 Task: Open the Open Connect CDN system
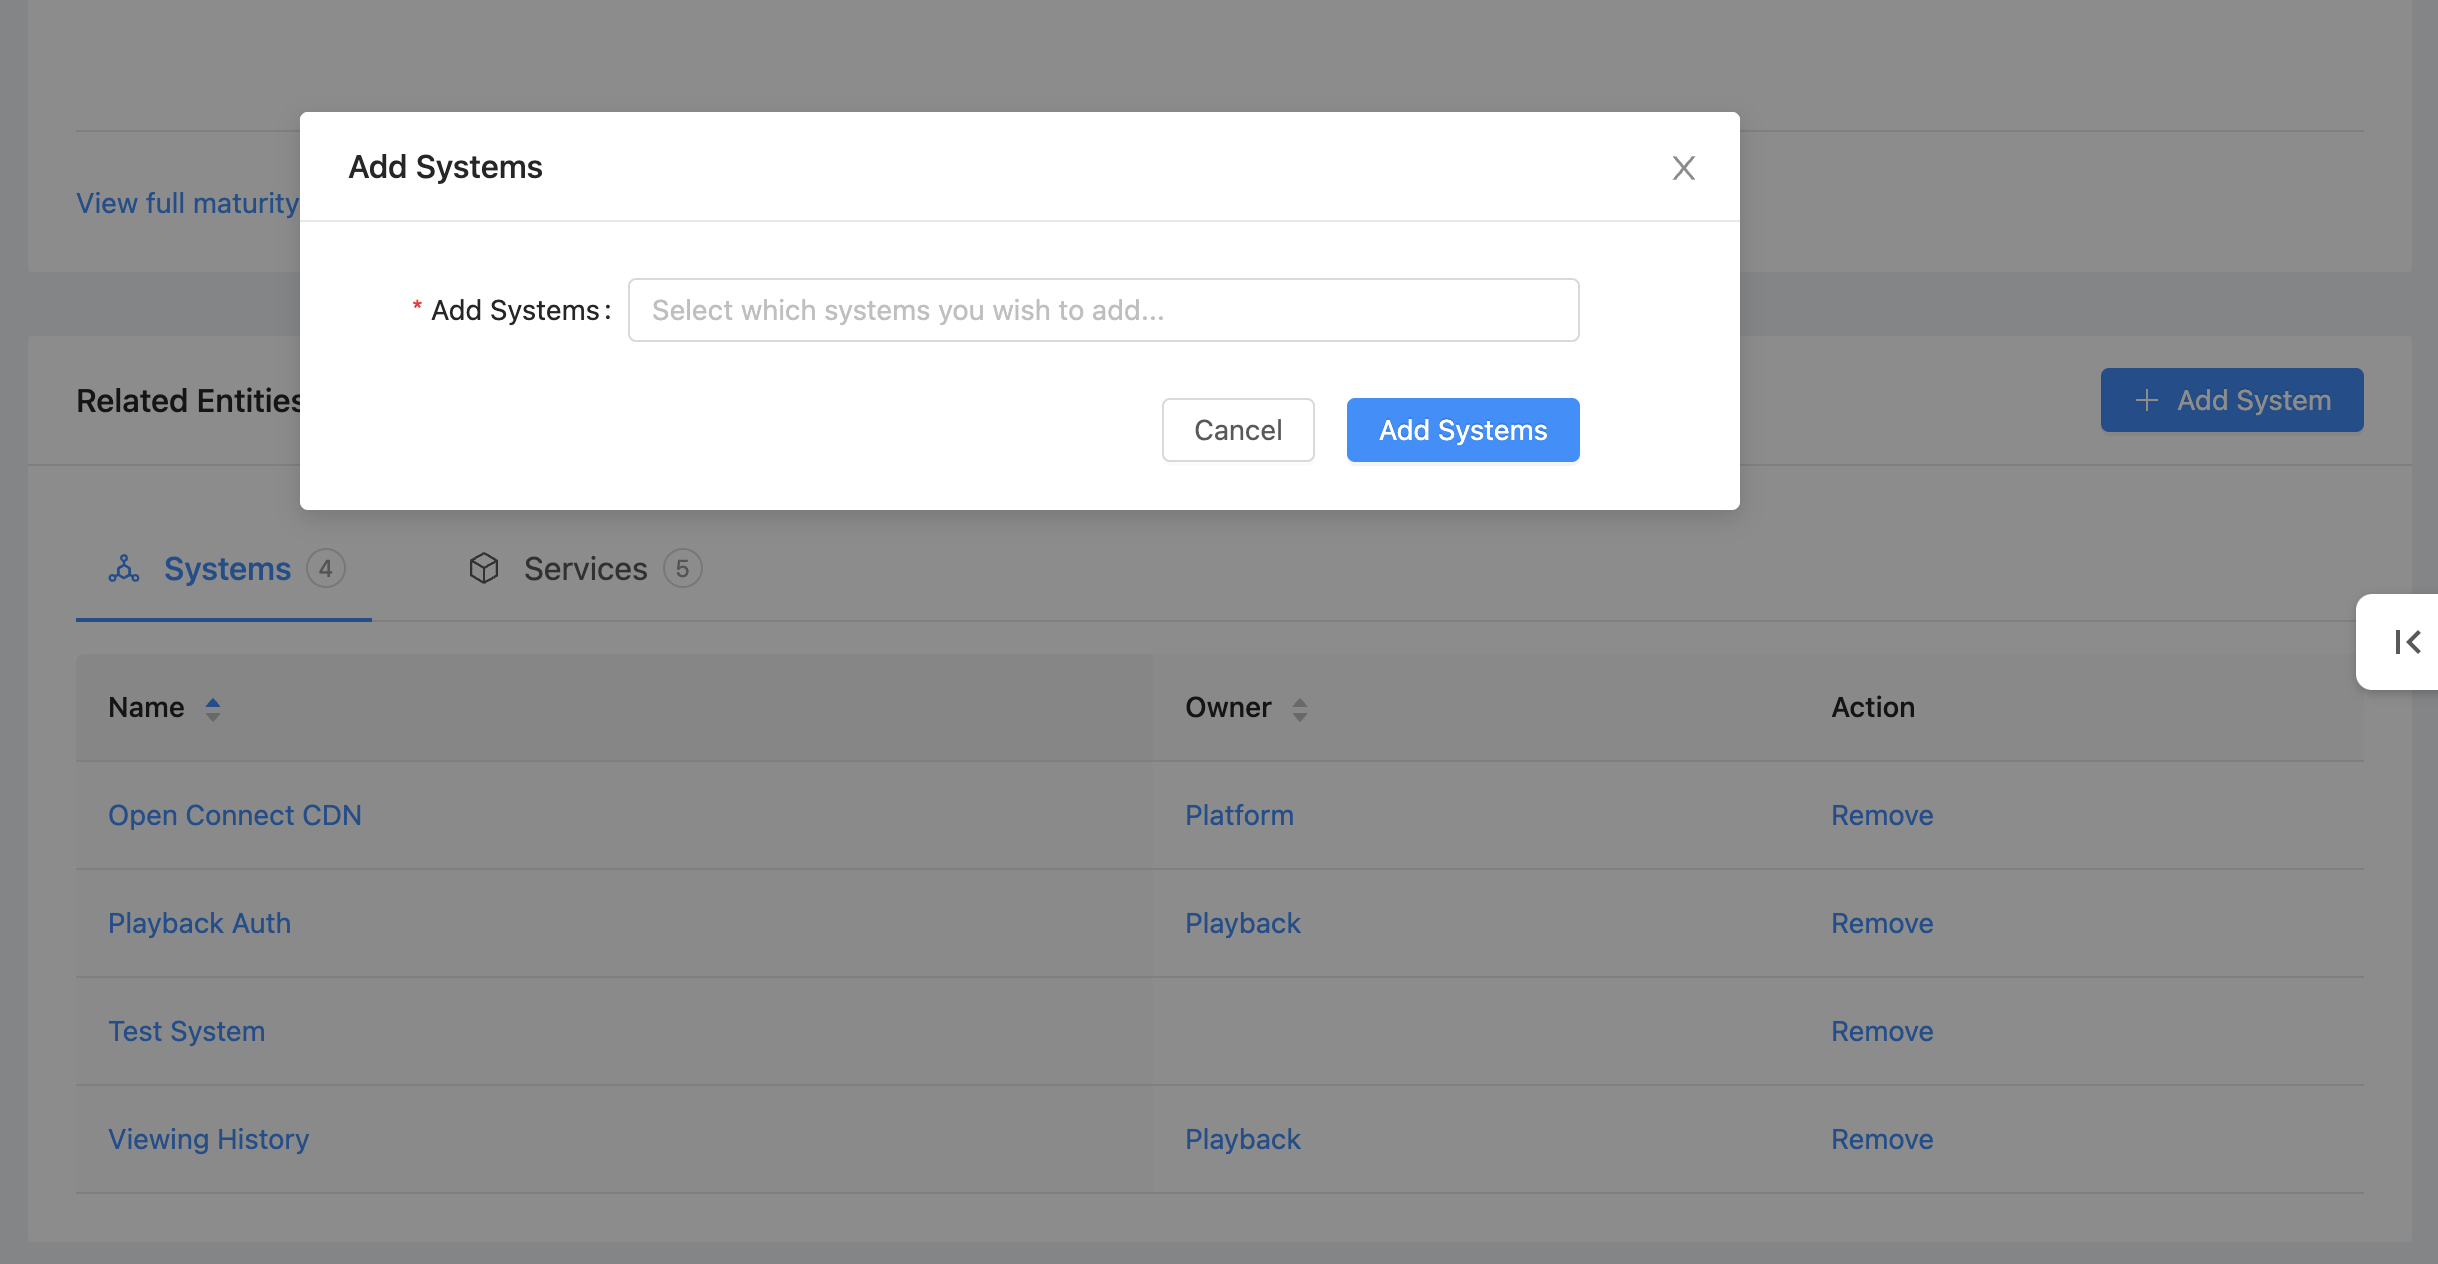(235, 815)
